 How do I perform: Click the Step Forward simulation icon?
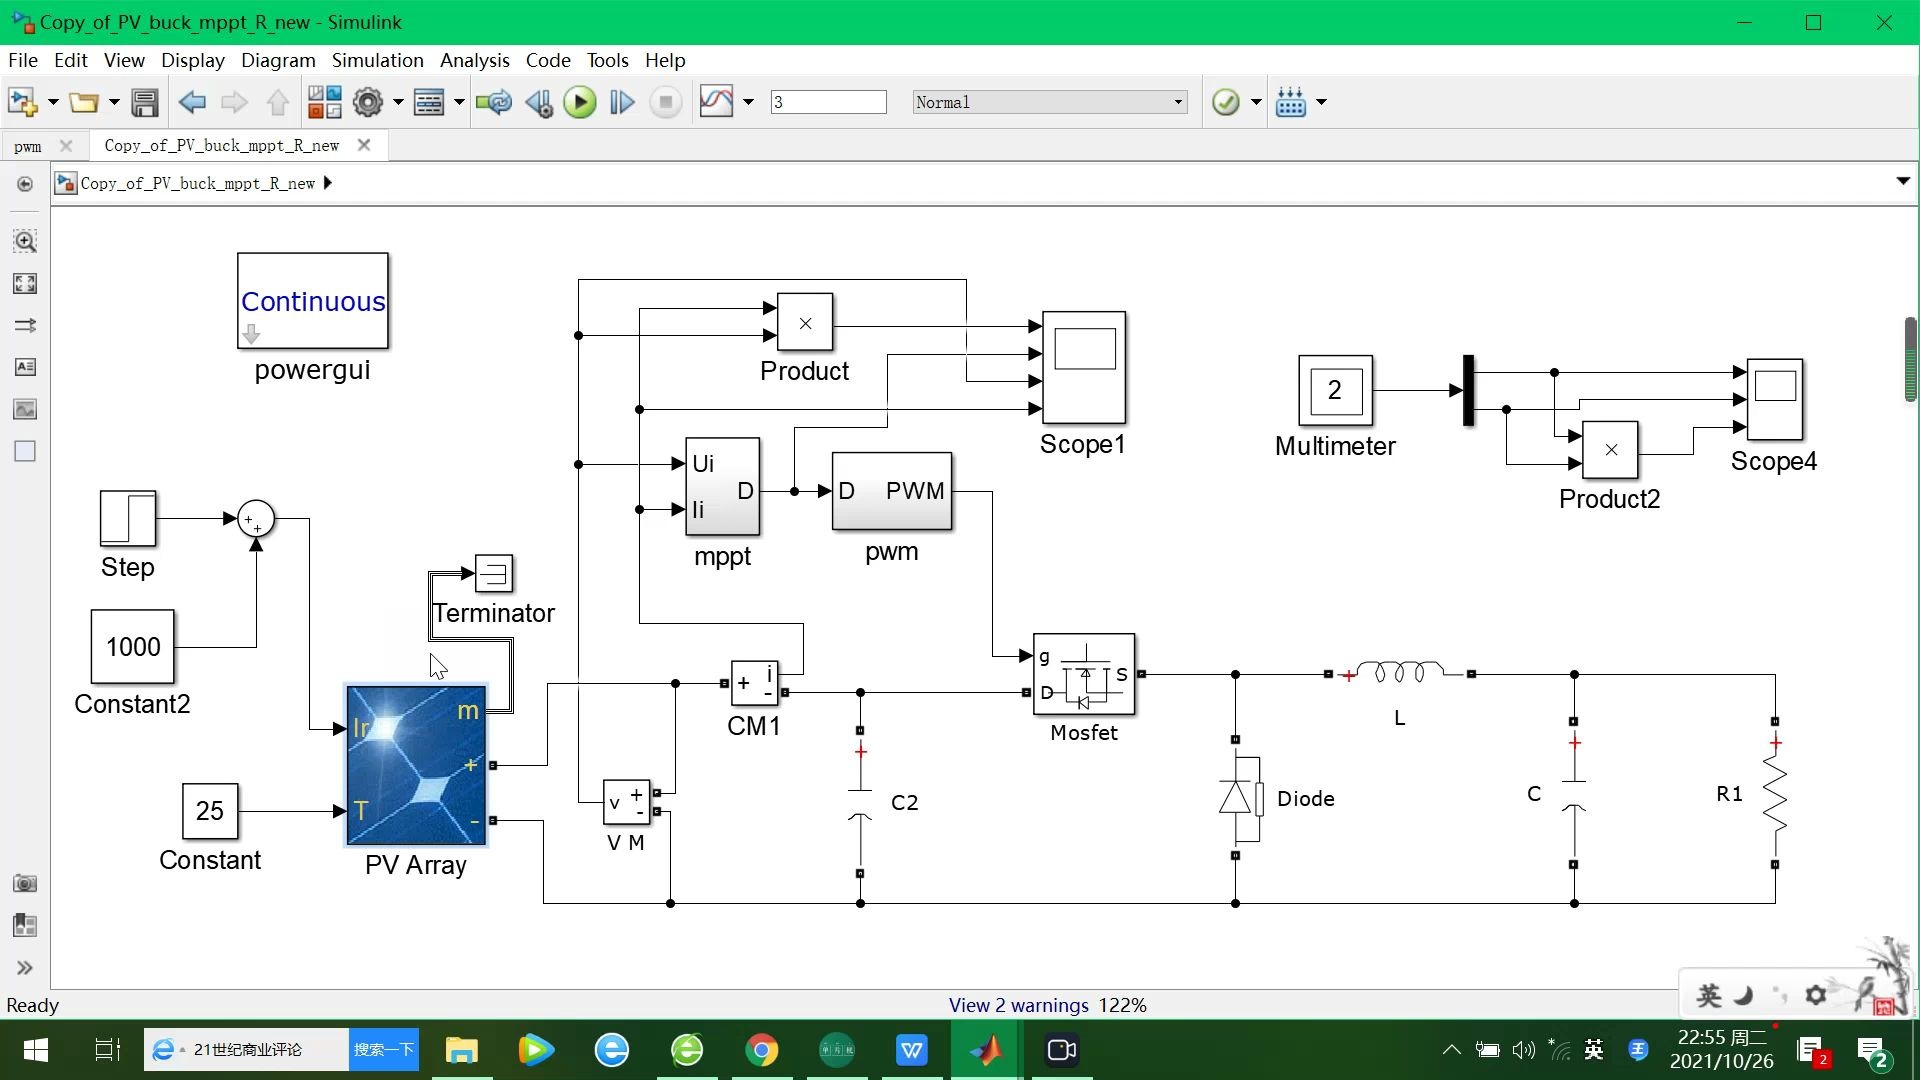[x=622, y=102]
